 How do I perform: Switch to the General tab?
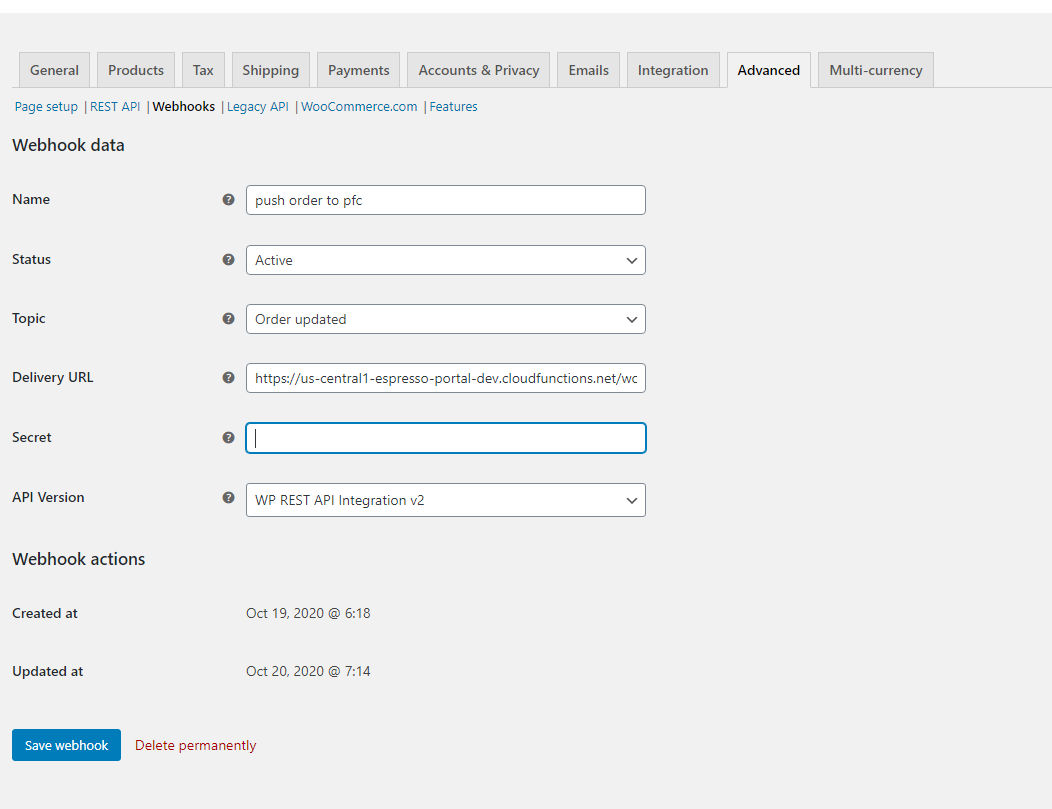pos(53,70)
